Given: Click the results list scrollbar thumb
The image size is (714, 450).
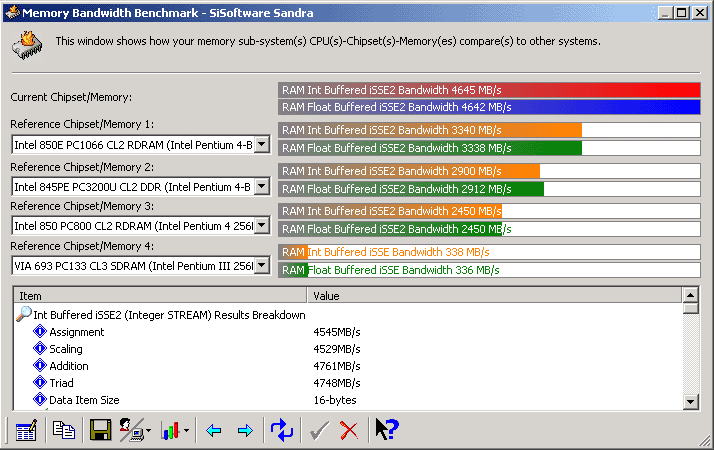Looking at the screenshot, I should [x=691, y=309].
